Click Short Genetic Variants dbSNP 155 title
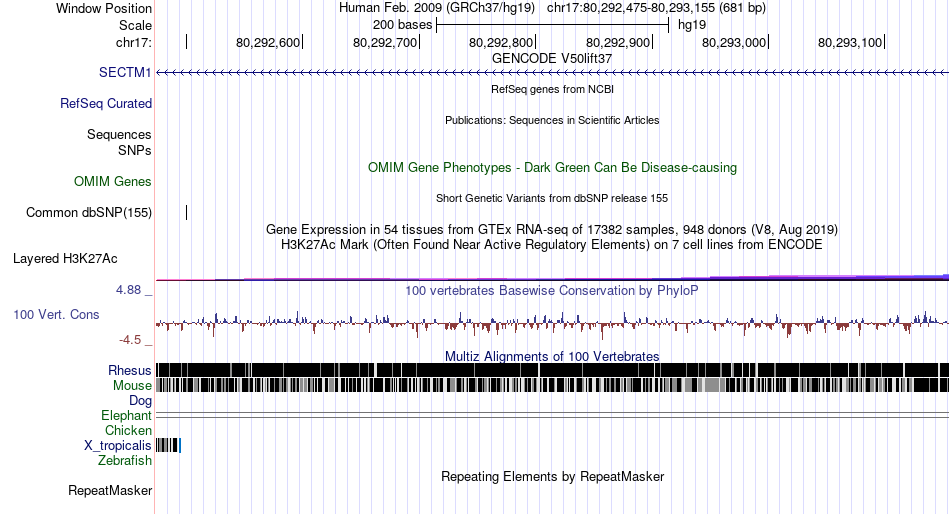The width and height of the screenshot is (950, 514). [552, 198]
